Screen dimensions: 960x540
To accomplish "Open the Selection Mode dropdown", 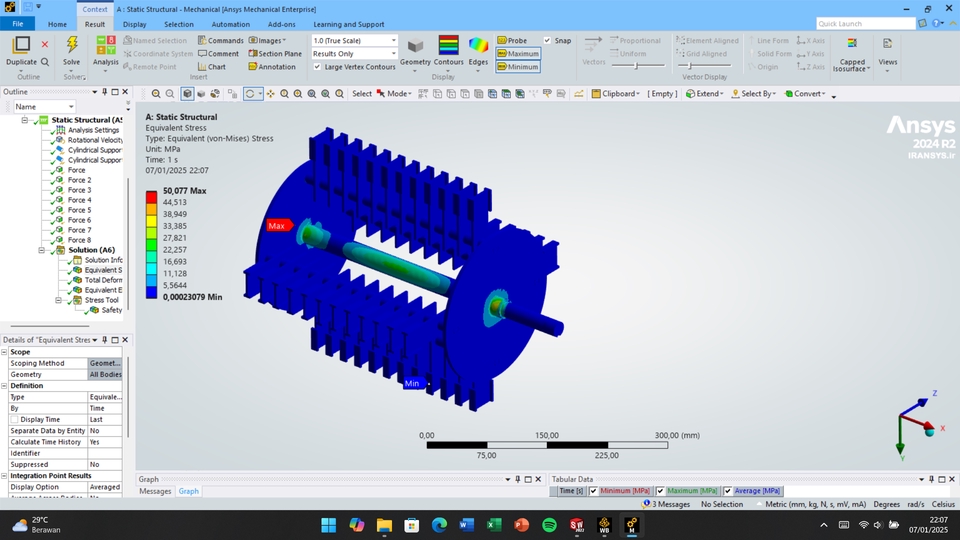I will pyautogui.click(x=394, y=94).
